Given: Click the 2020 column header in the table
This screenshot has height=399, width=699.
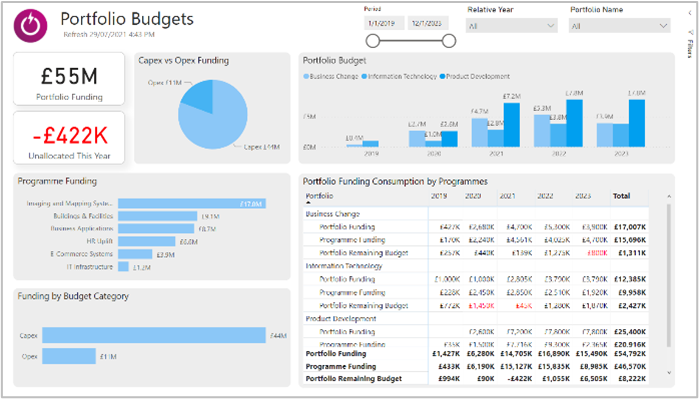Looking at the screenshot, I should tap(472, 196).
